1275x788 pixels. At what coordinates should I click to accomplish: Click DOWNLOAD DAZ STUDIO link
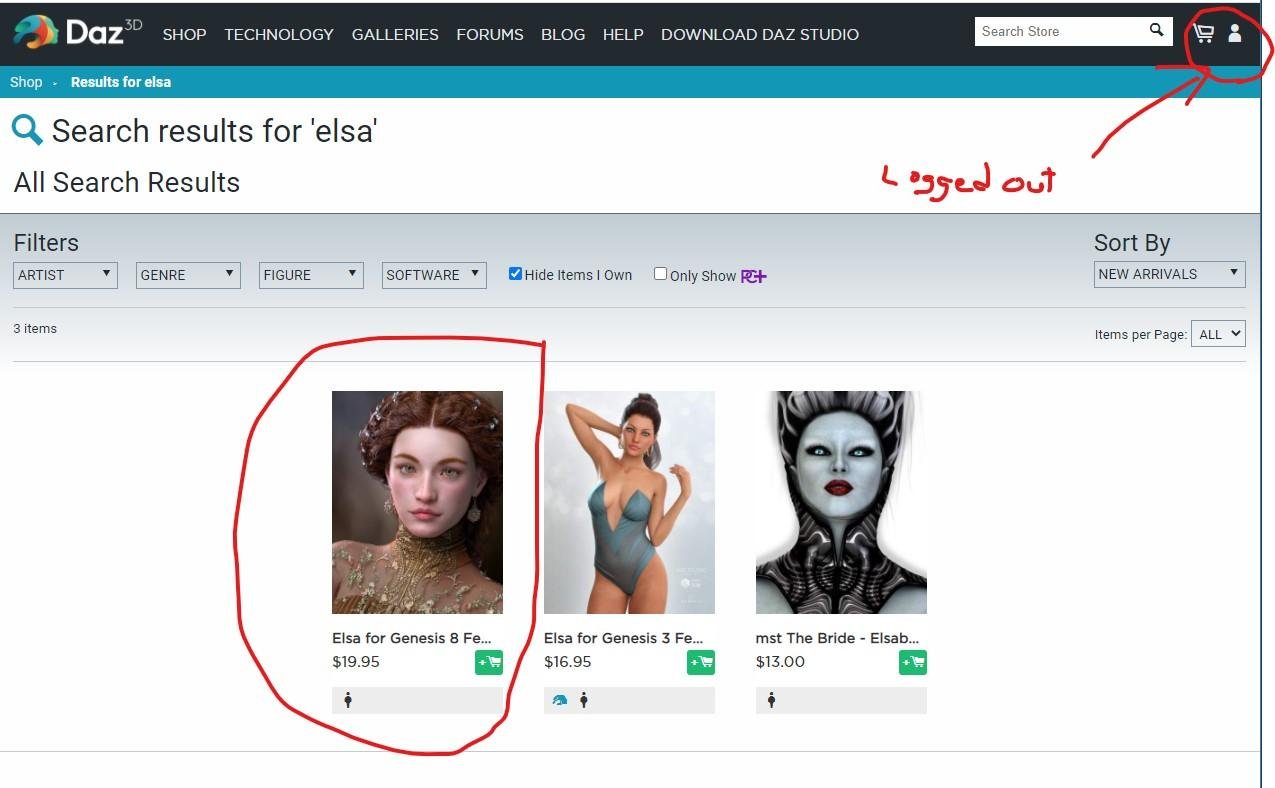[x=760, y=34]
